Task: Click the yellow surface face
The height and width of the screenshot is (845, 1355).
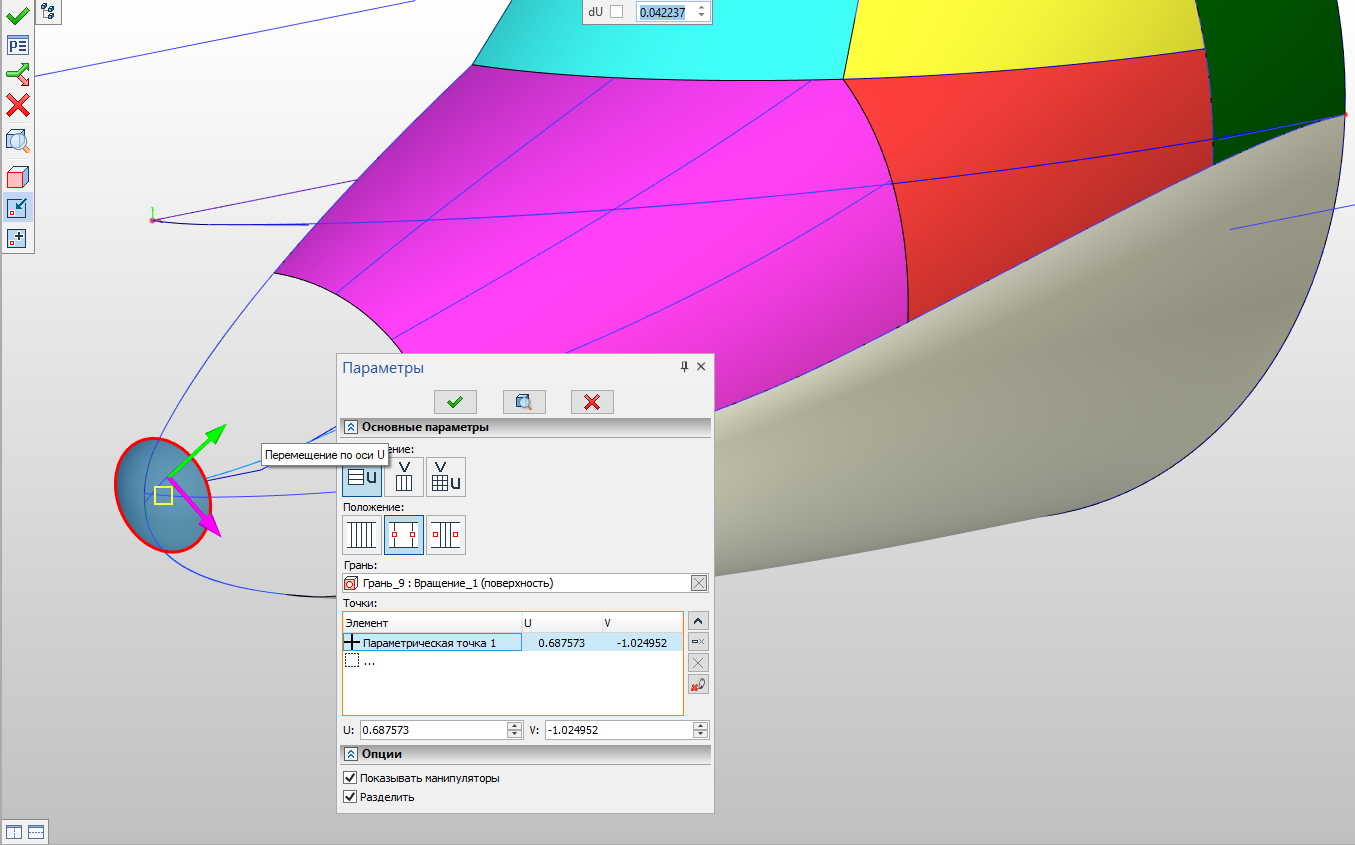Action: click(x=1020, y=35)
